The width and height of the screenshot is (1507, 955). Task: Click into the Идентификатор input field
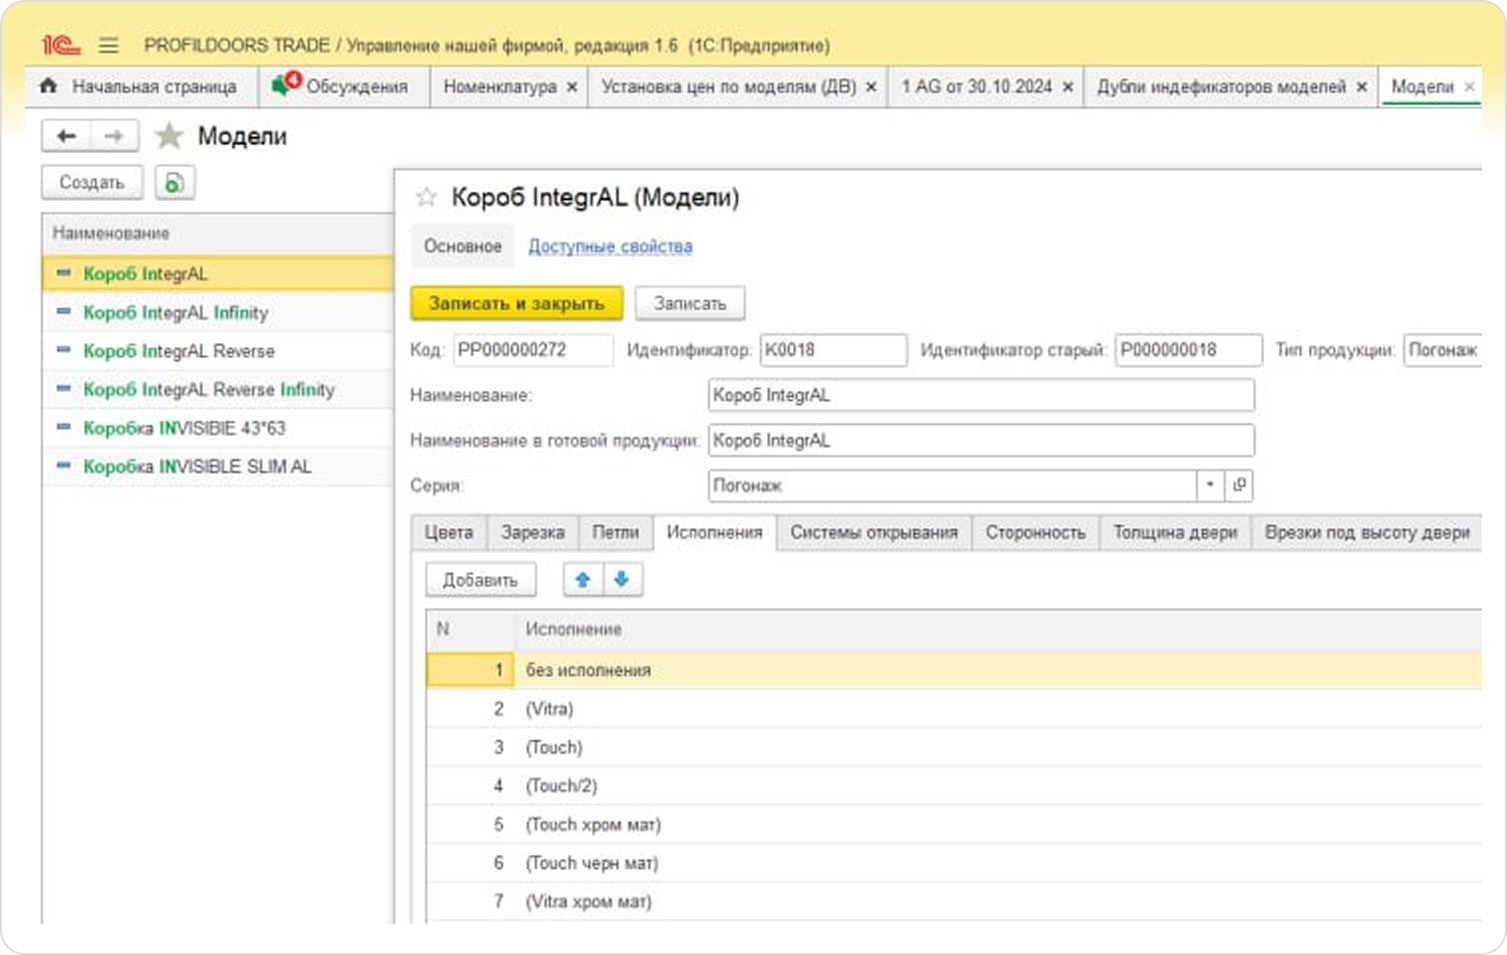[832, 350]
